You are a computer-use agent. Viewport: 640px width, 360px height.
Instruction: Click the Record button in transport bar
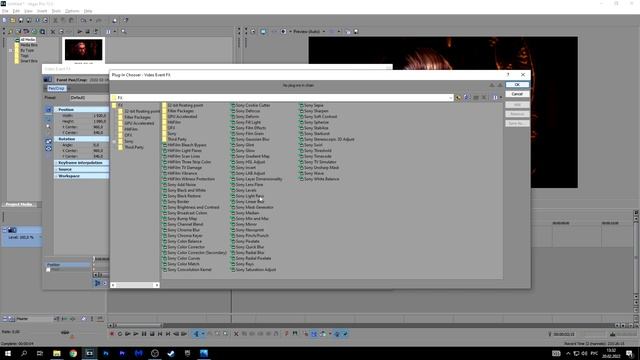point(112,334)
